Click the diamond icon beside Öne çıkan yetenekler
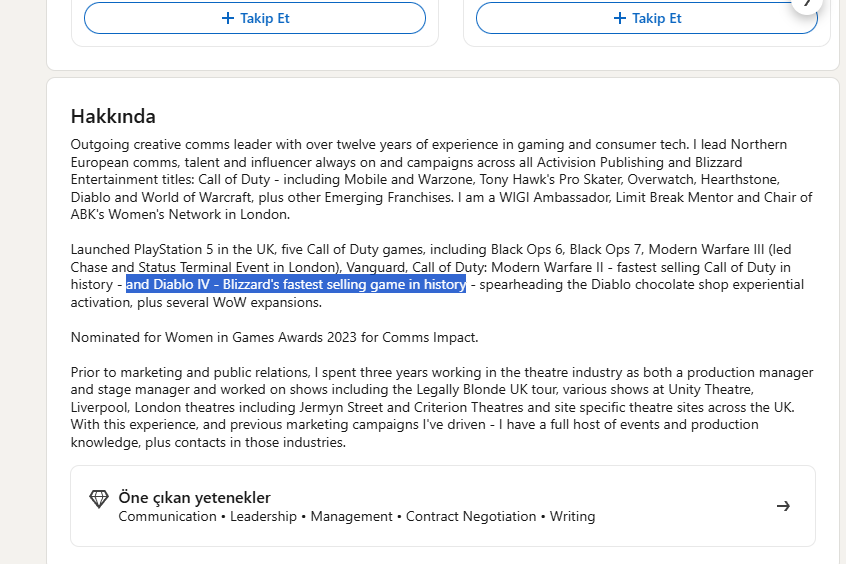Screen dimensions: 846x564 99,499
